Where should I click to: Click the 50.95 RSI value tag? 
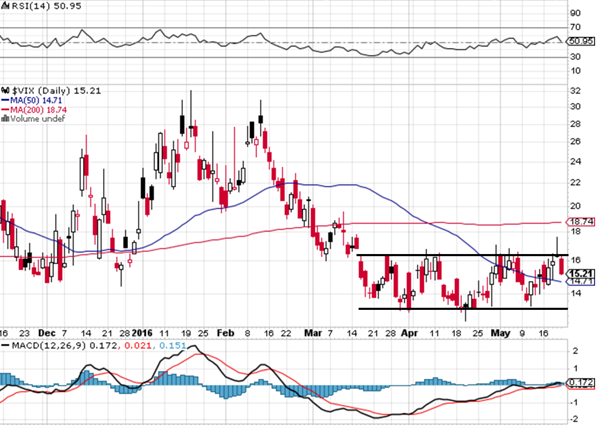pos(581,41)
